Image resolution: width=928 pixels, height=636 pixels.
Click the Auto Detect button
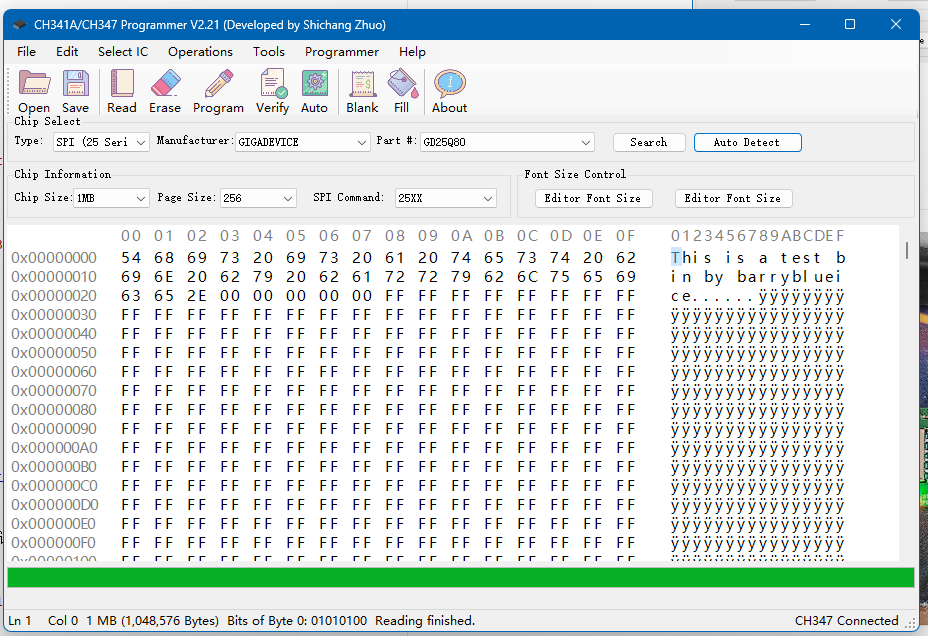point(747,143)
